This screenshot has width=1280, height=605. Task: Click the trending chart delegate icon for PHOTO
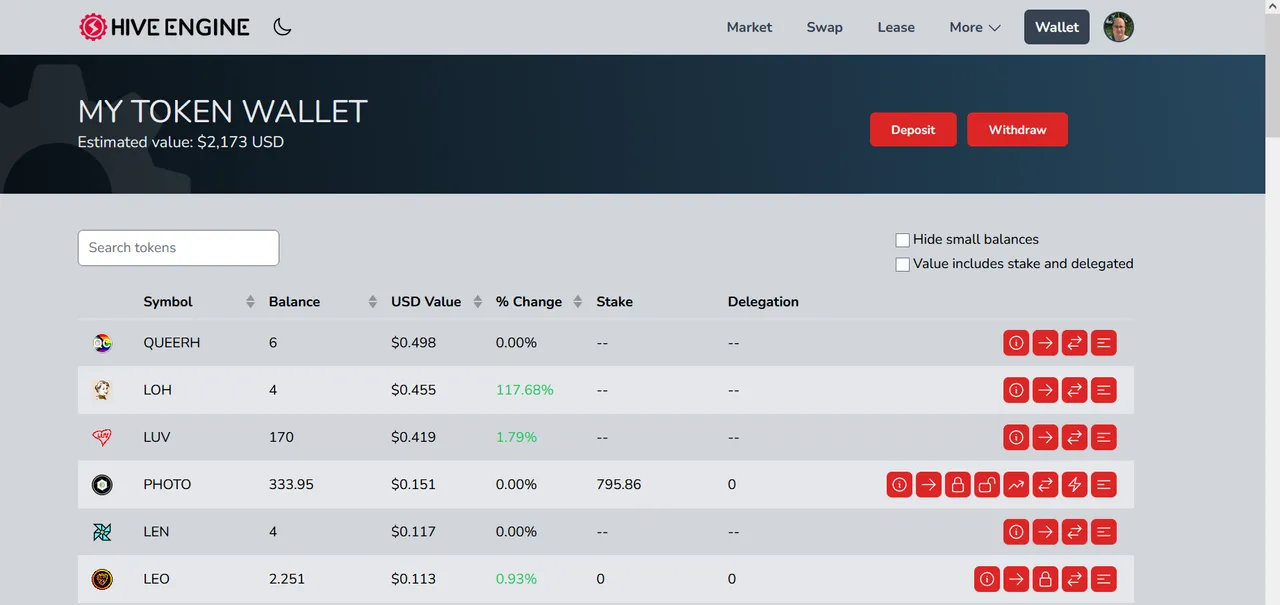point(1016,485)
